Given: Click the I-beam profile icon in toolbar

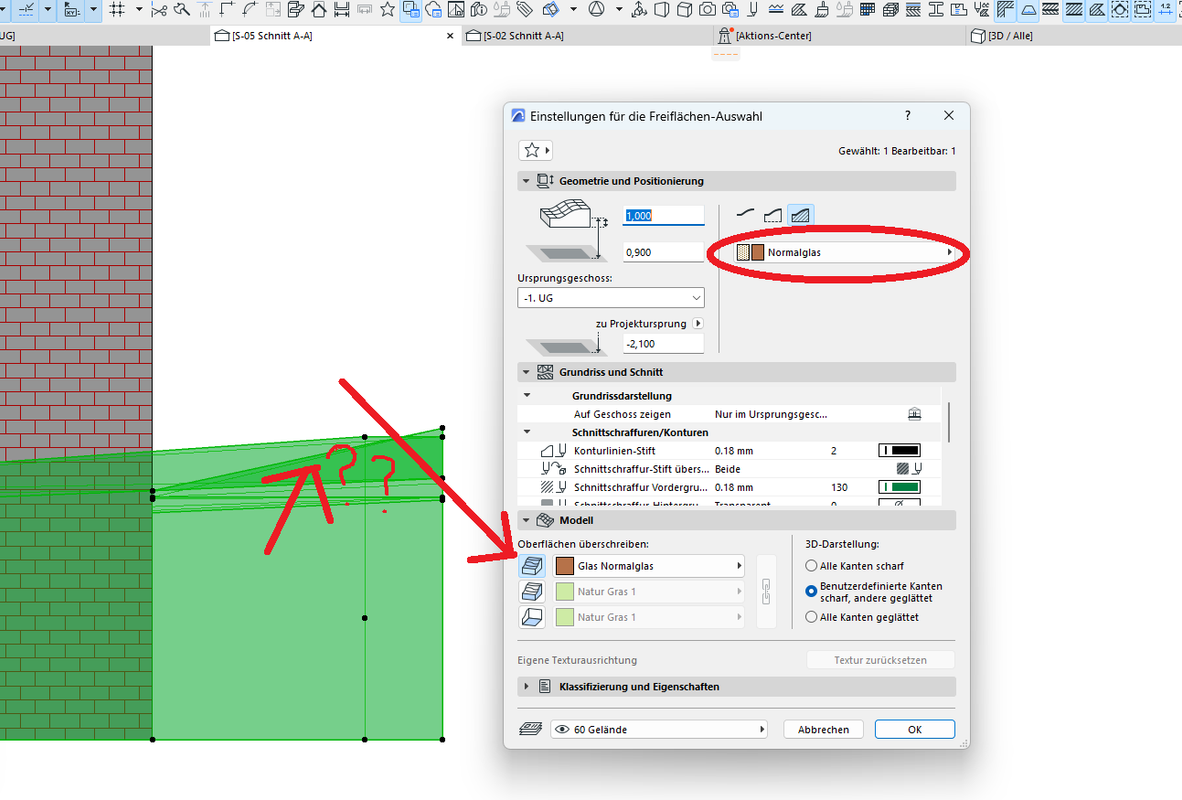Looking at the screenshot, I should (x=936, y=10).
